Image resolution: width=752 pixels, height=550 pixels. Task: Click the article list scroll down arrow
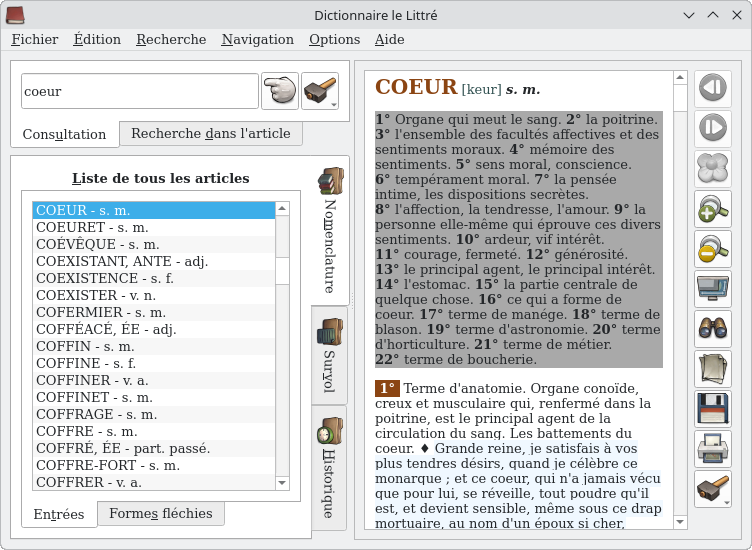point(282,483)
